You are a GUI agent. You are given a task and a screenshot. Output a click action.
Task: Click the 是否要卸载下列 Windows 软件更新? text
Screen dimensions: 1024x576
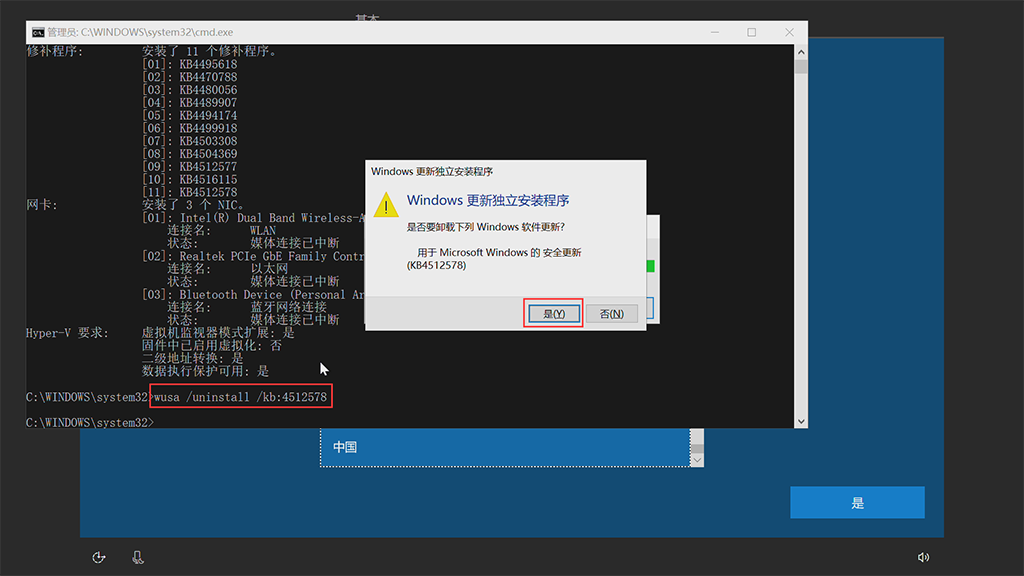point(485,227)
